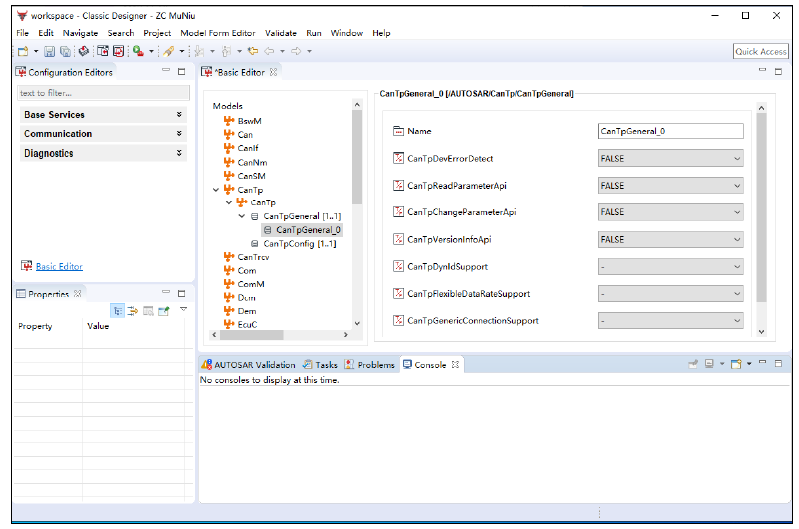Viewport: 799px width, 529px height.
Task: Maximize the Basic Editor pane
Action: point(778,71)
